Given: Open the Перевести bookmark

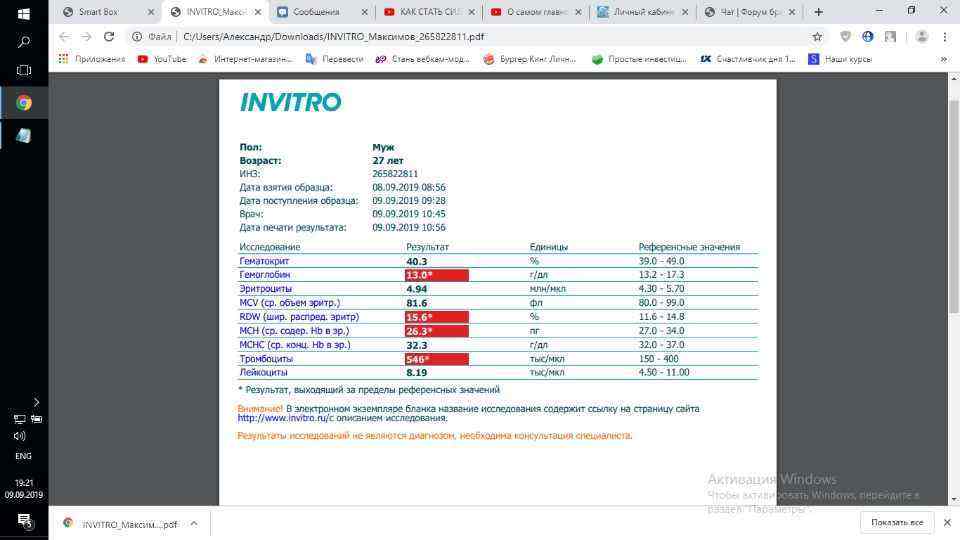Looking at the screenshot, I should (x=335, y=59).
